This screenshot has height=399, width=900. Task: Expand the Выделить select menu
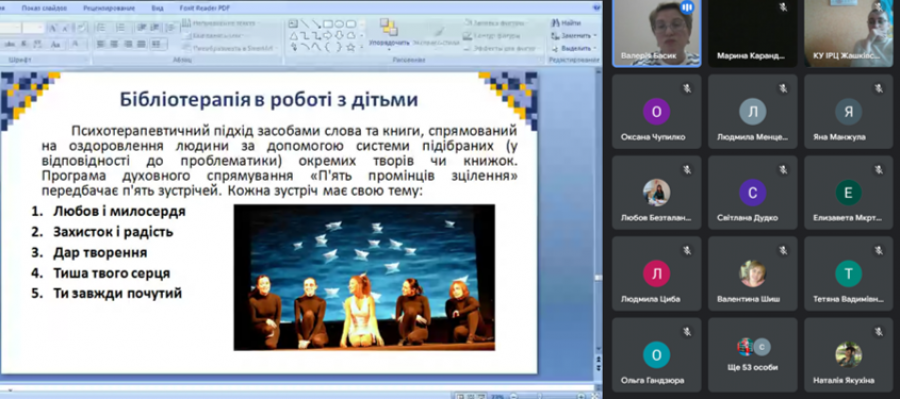tap(574, 48)
